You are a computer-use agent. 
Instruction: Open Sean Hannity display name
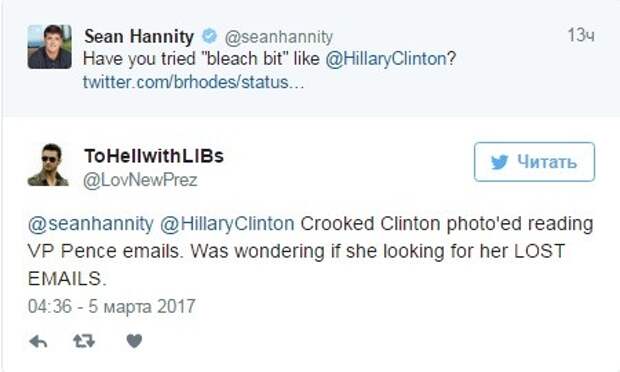[x=139, y=36]
